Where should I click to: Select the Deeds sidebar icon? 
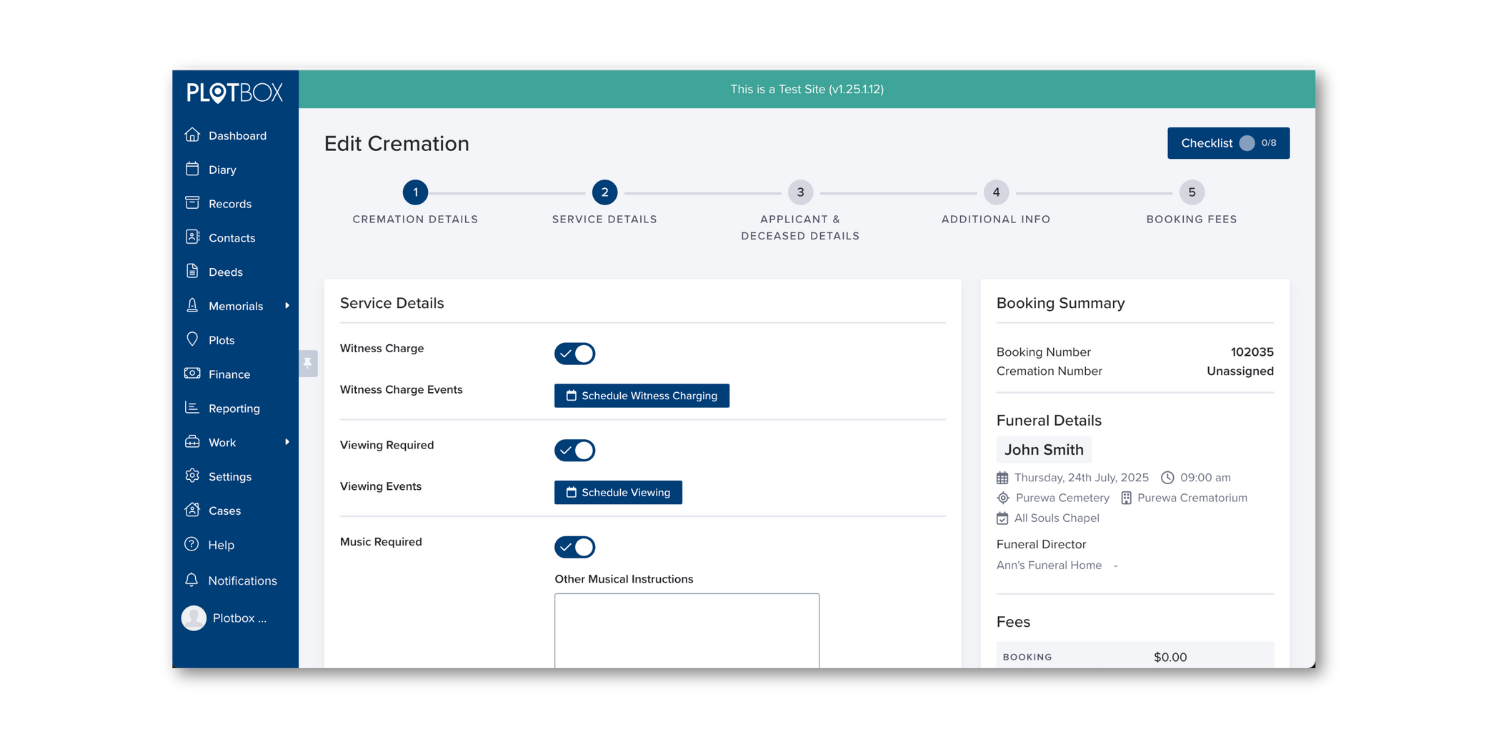coord(194,271)
